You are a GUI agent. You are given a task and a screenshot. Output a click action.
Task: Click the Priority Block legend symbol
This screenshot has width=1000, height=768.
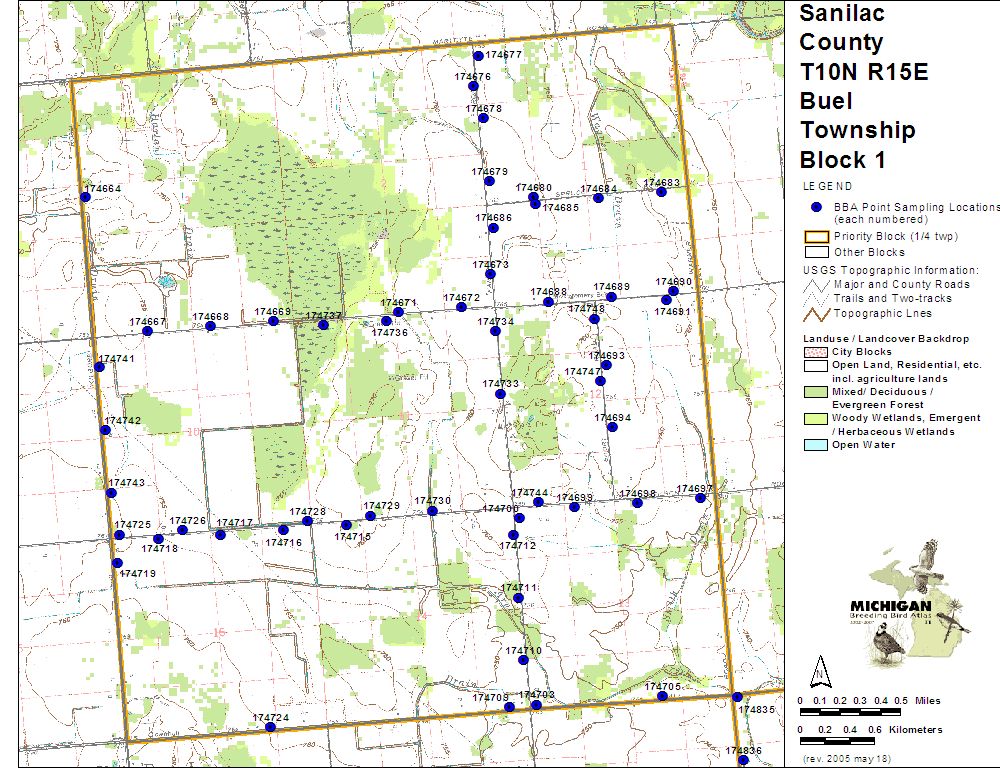click(x=816, y=237)
